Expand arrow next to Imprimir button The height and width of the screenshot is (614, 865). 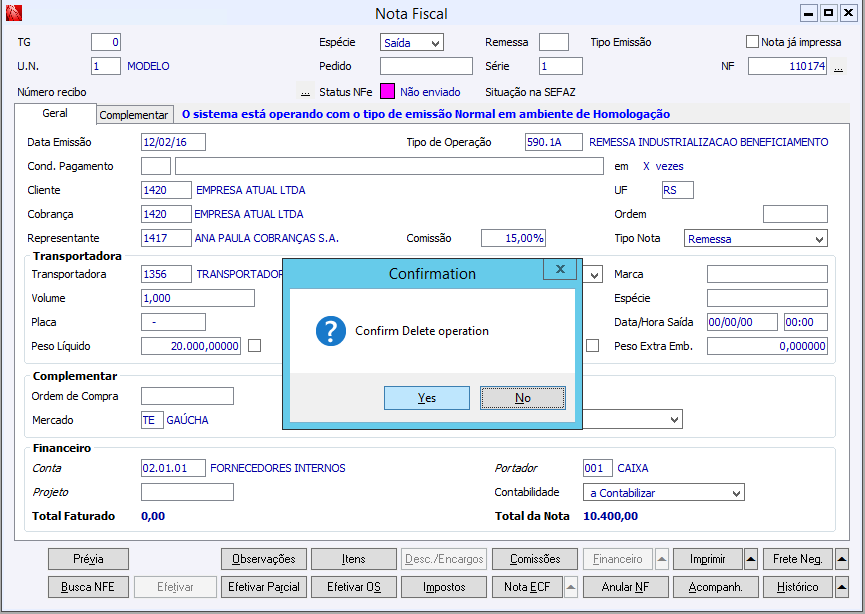pos(751,559)
